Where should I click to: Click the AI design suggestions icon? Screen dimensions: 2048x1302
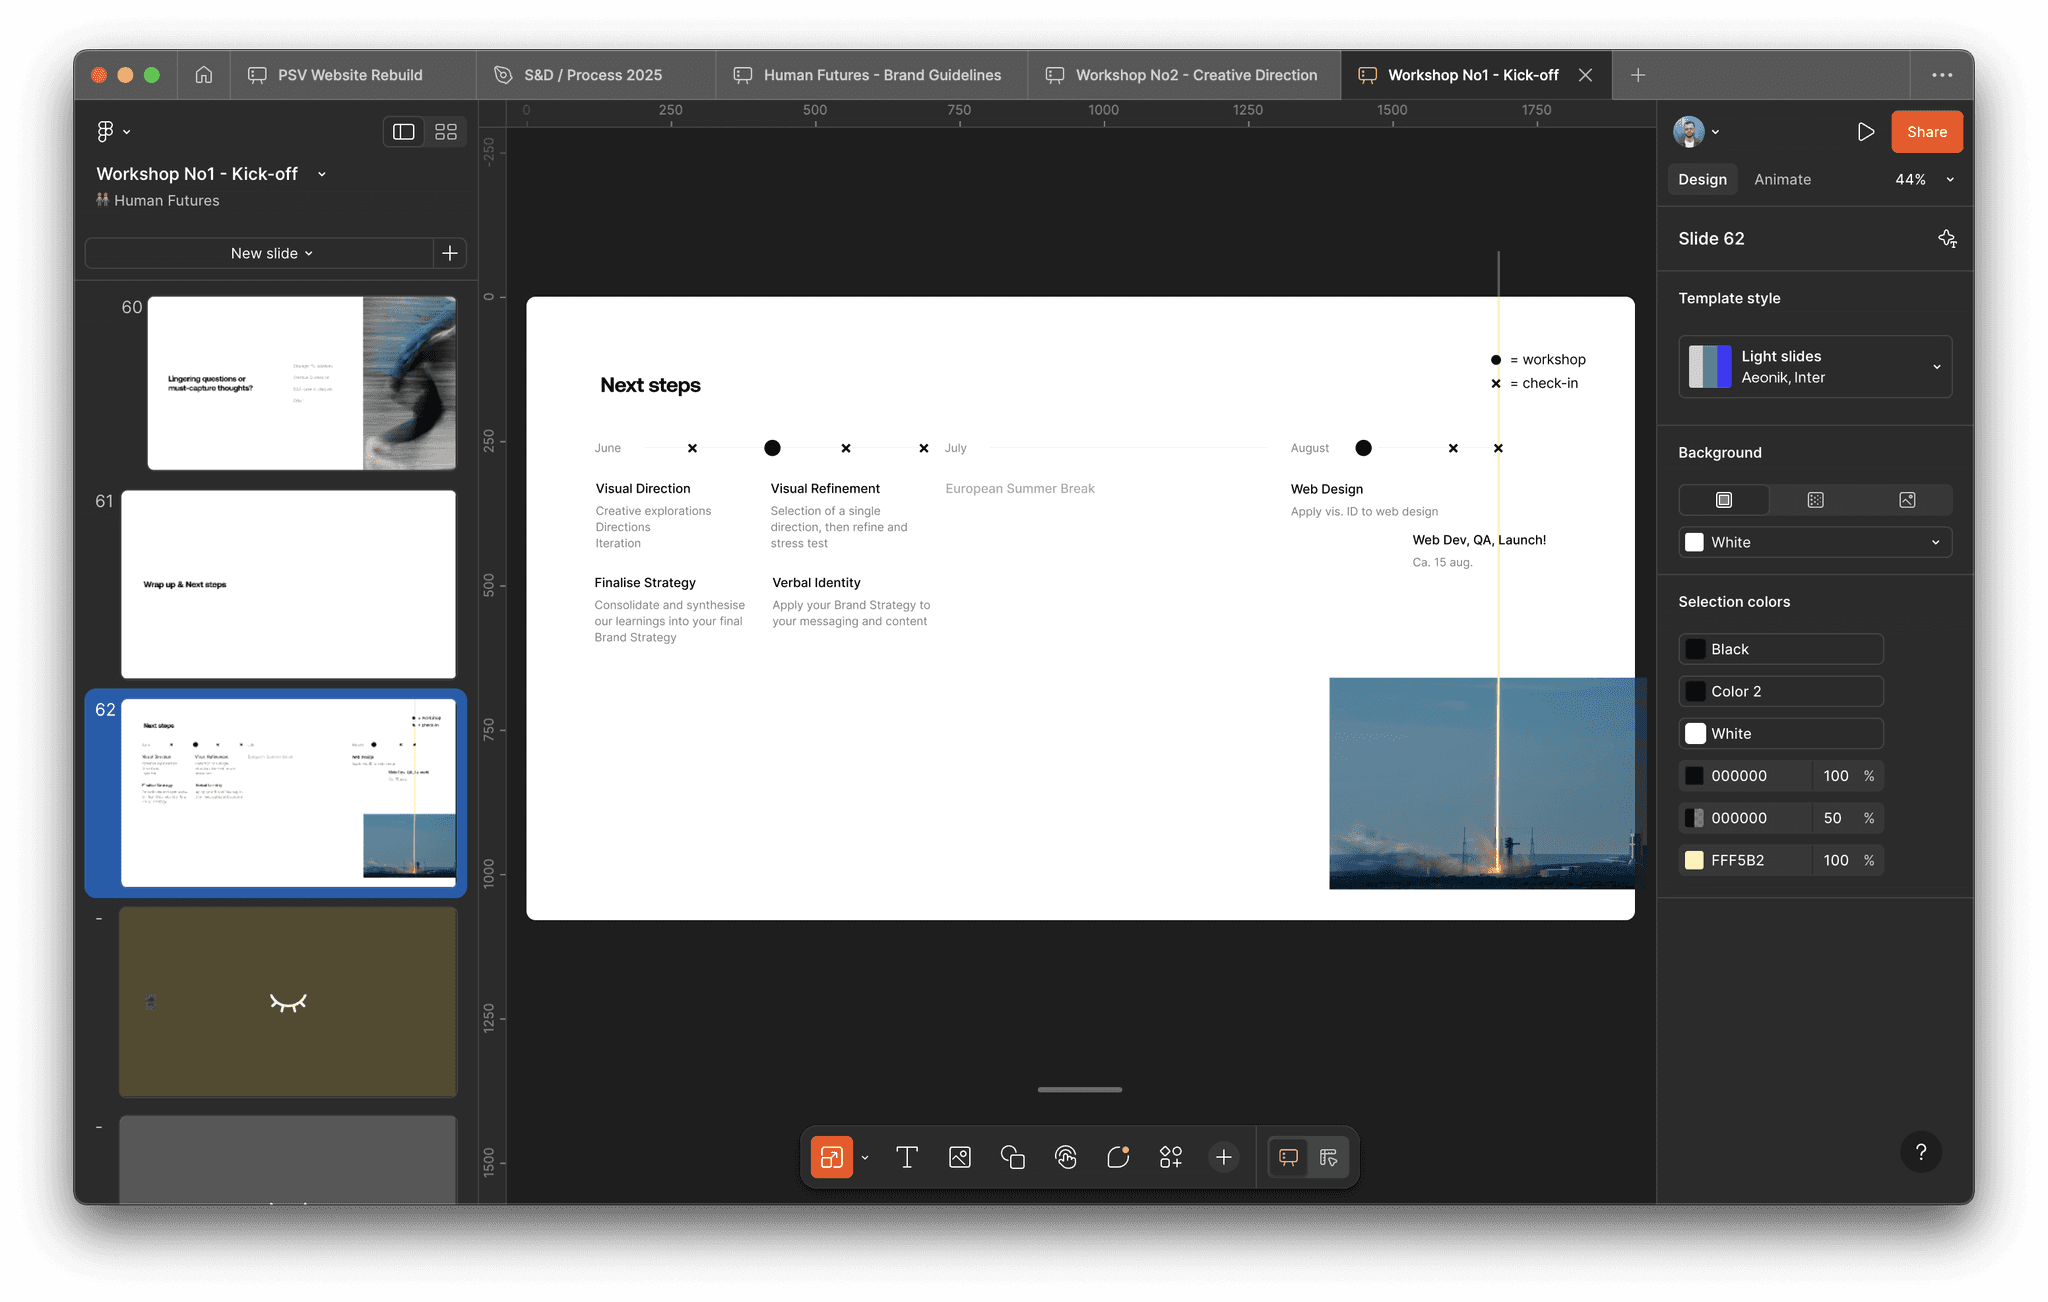pos(1947,238)
